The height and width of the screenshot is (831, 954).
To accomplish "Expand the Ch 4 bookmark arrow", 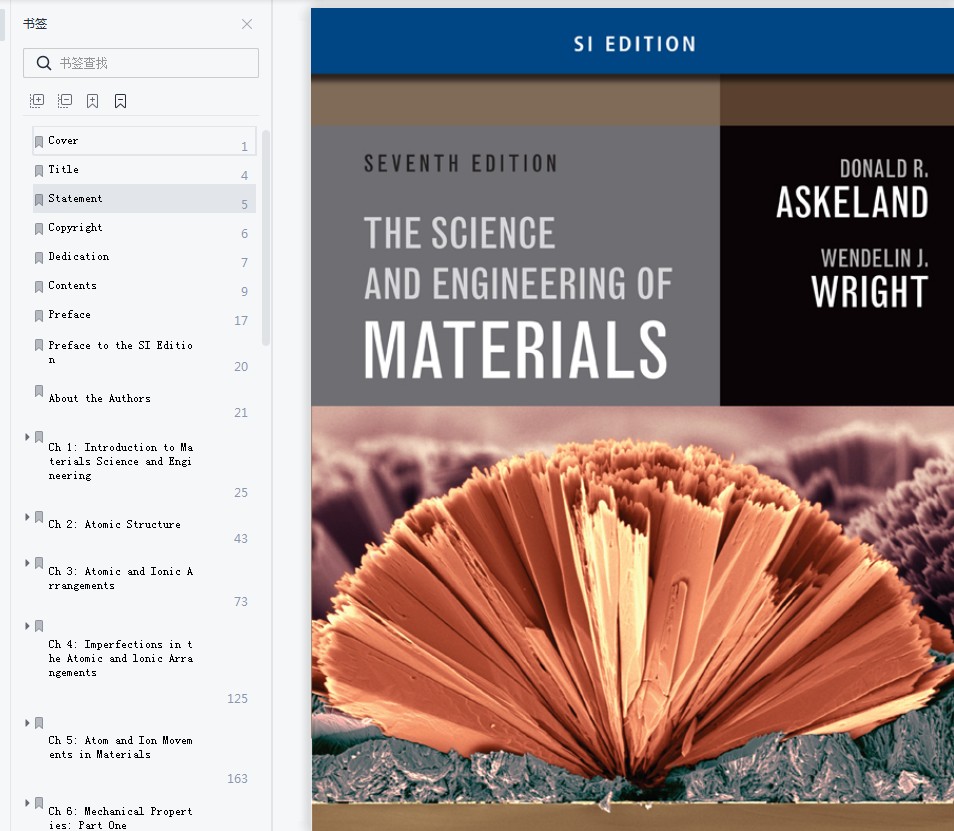I will pyautogui.click(x=27, y=625).
